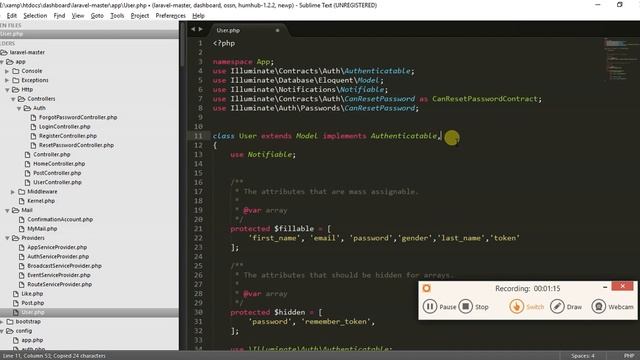This screenshot has width=640, height=360.
Task: Open the Tools menu
Action: 117,16
